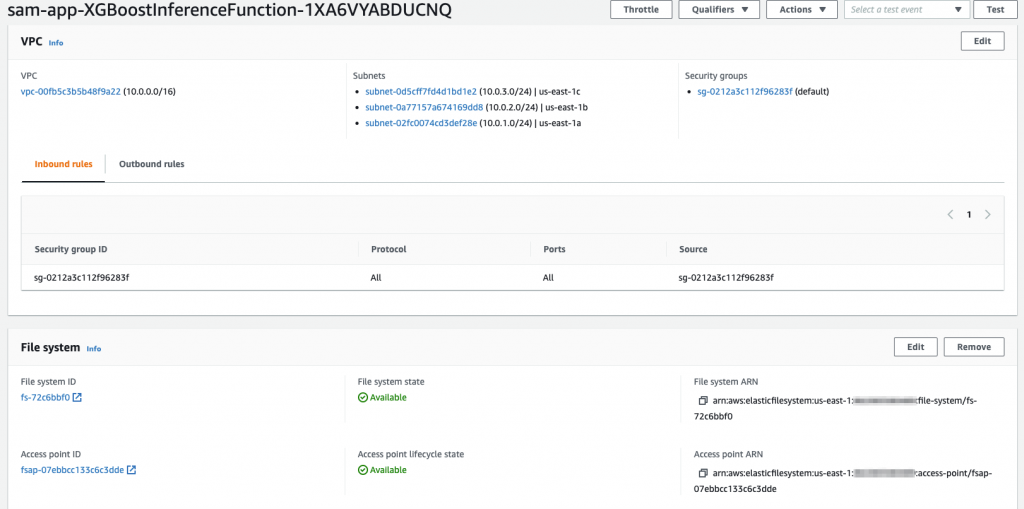The image size is (1024, 509).
Task: Click the Protocol column header
Action: point(389,249)
